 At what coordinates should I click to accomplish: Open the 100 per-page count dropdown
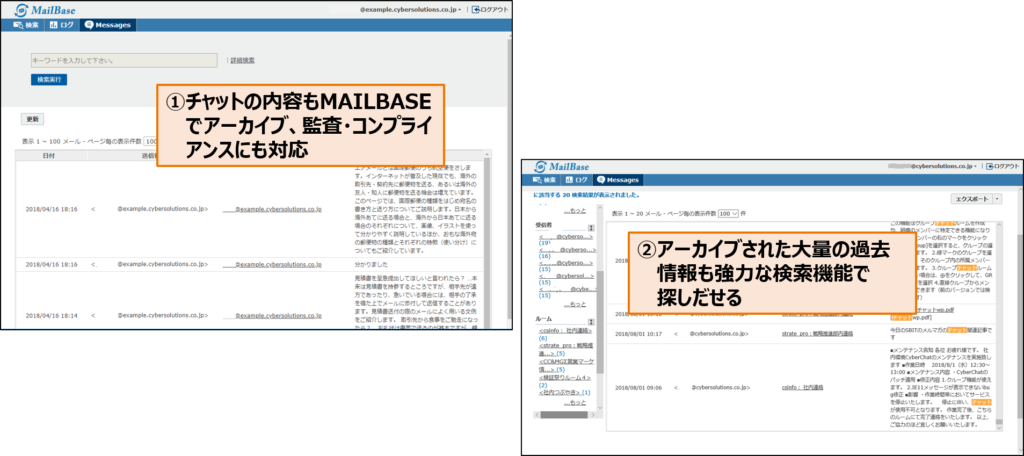[x=728, y=214]
